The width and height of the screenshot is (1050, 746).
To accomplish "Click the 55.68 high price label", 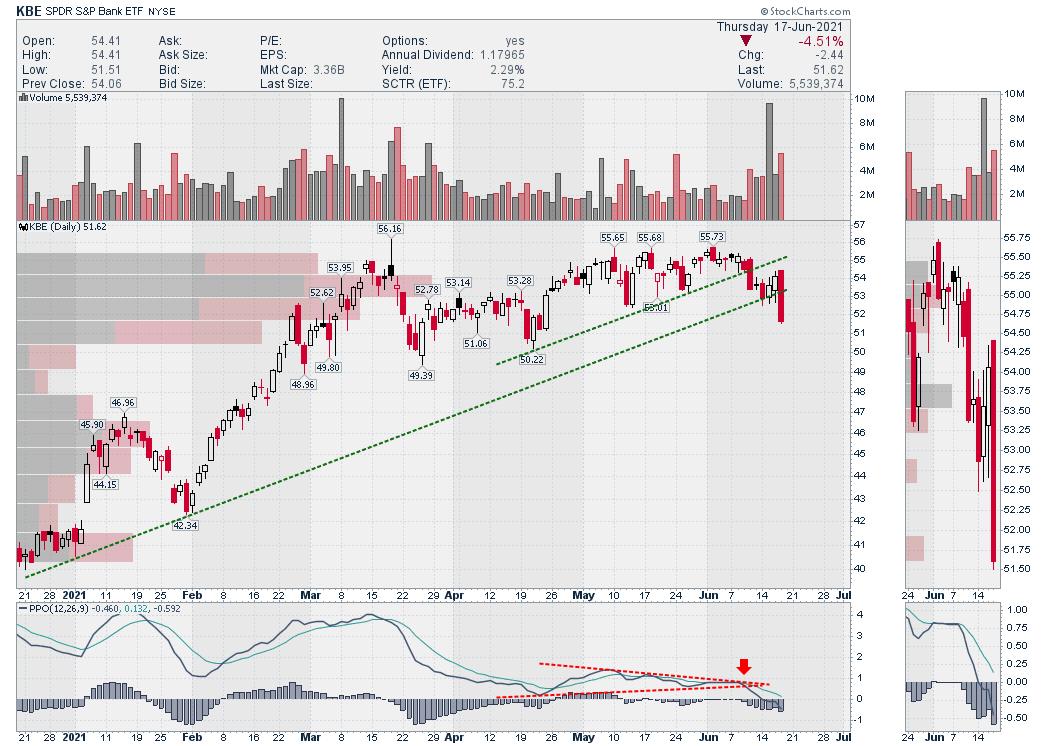I will [650, 238].
